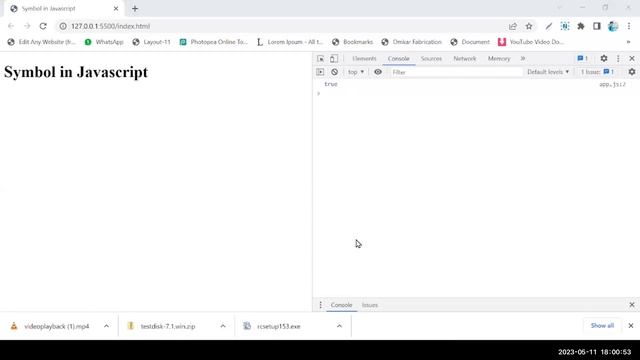Open the Chrome profile avatar
This screenshot has height=360, width=640.
point(613,26)
